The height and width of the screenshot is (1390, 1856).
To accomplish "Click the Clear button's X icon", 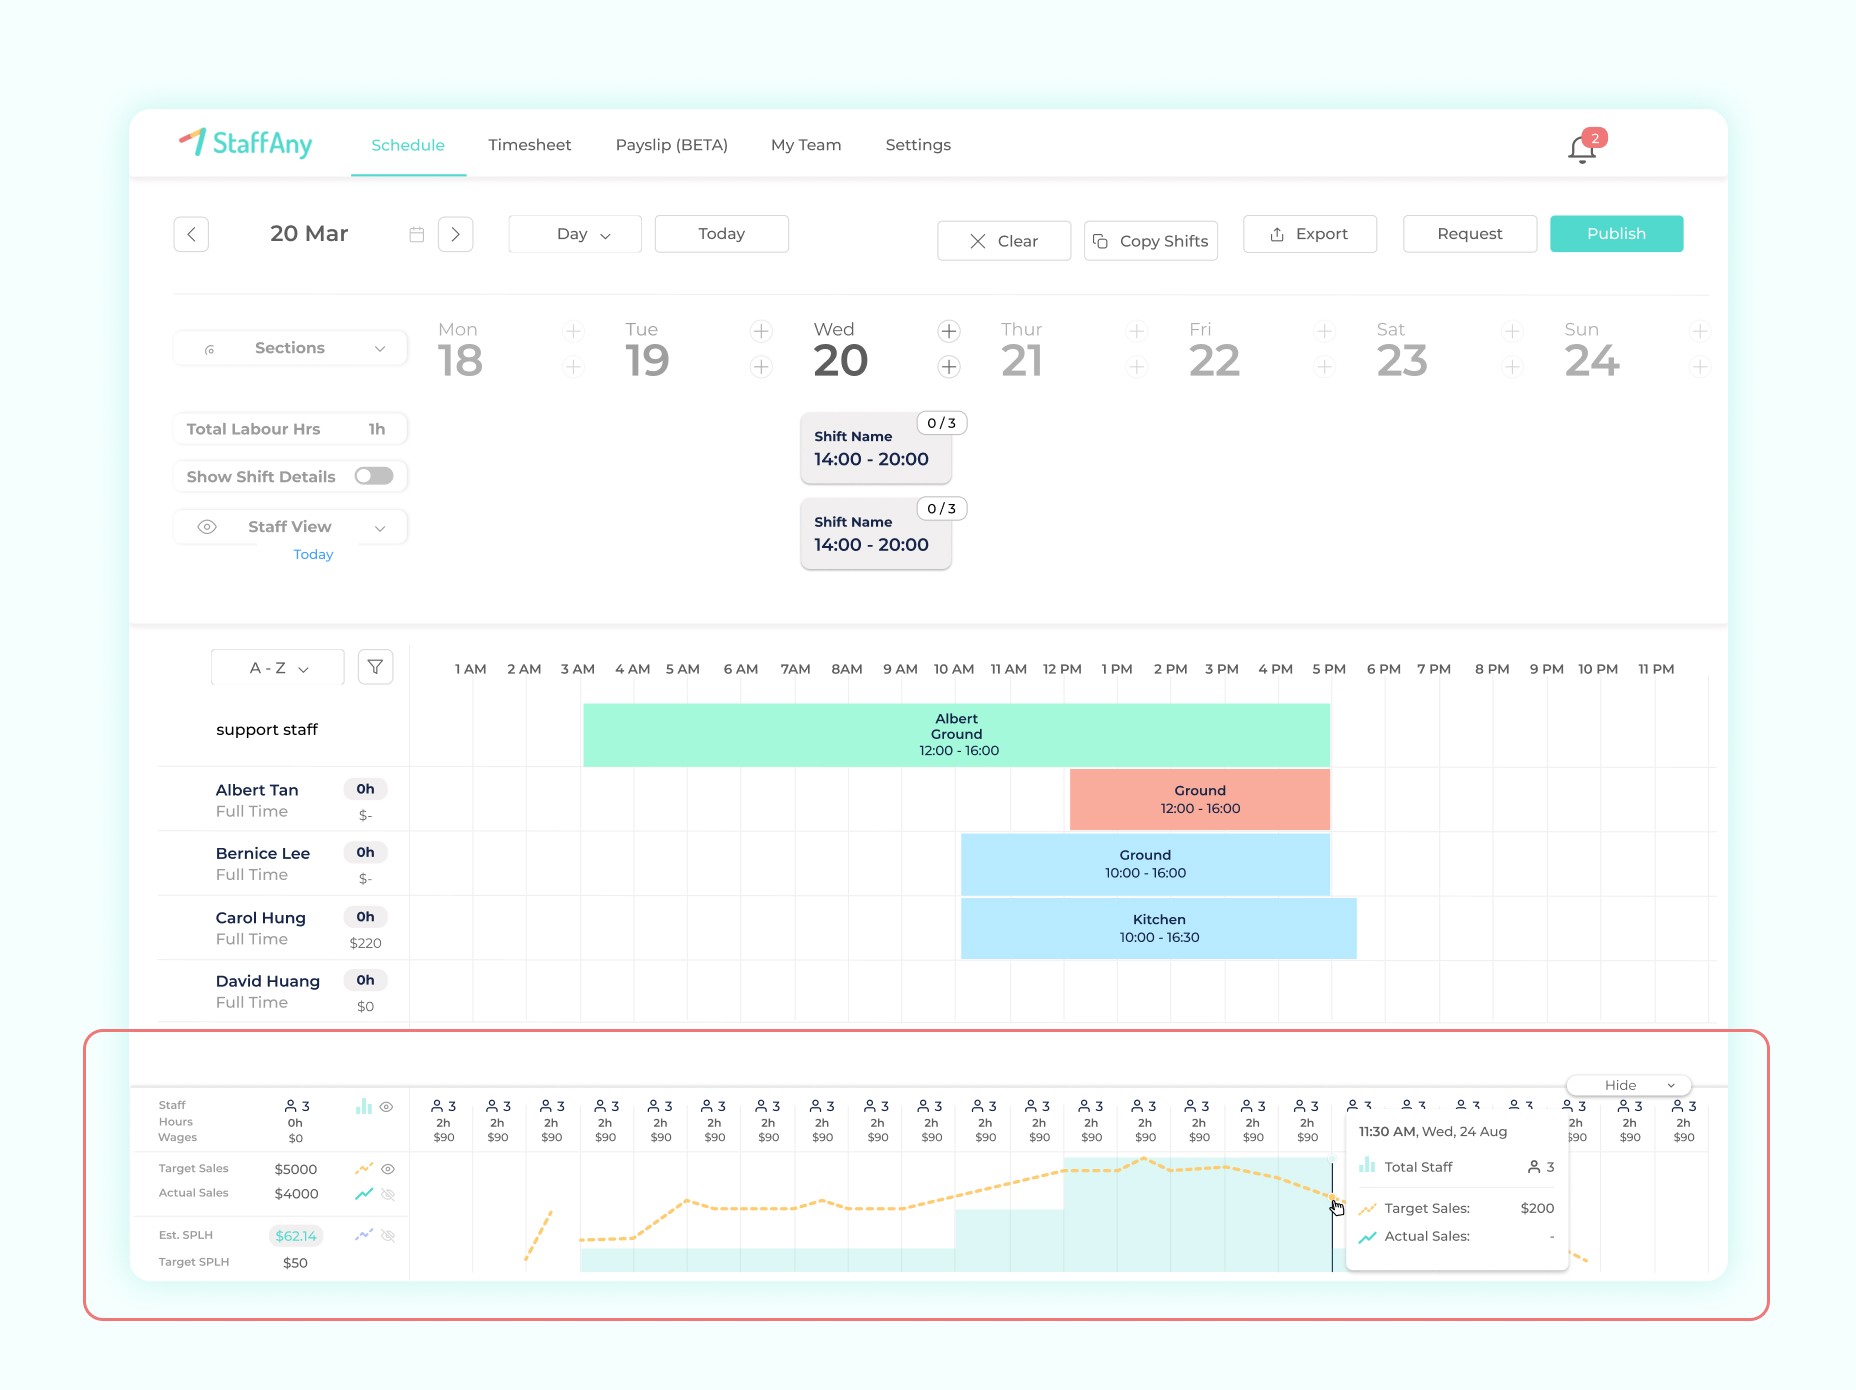I will [x=978, y=241].
